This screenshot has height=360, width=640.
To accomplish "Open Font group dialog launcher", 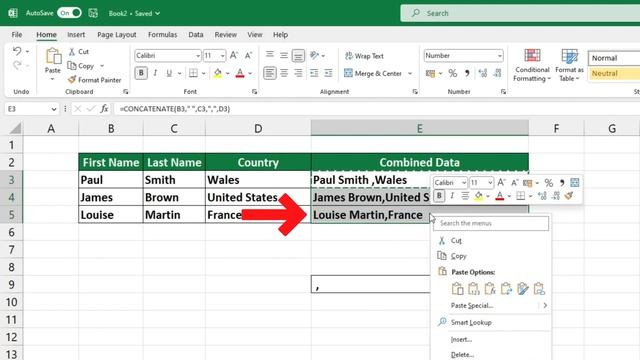I will [254, 92].
